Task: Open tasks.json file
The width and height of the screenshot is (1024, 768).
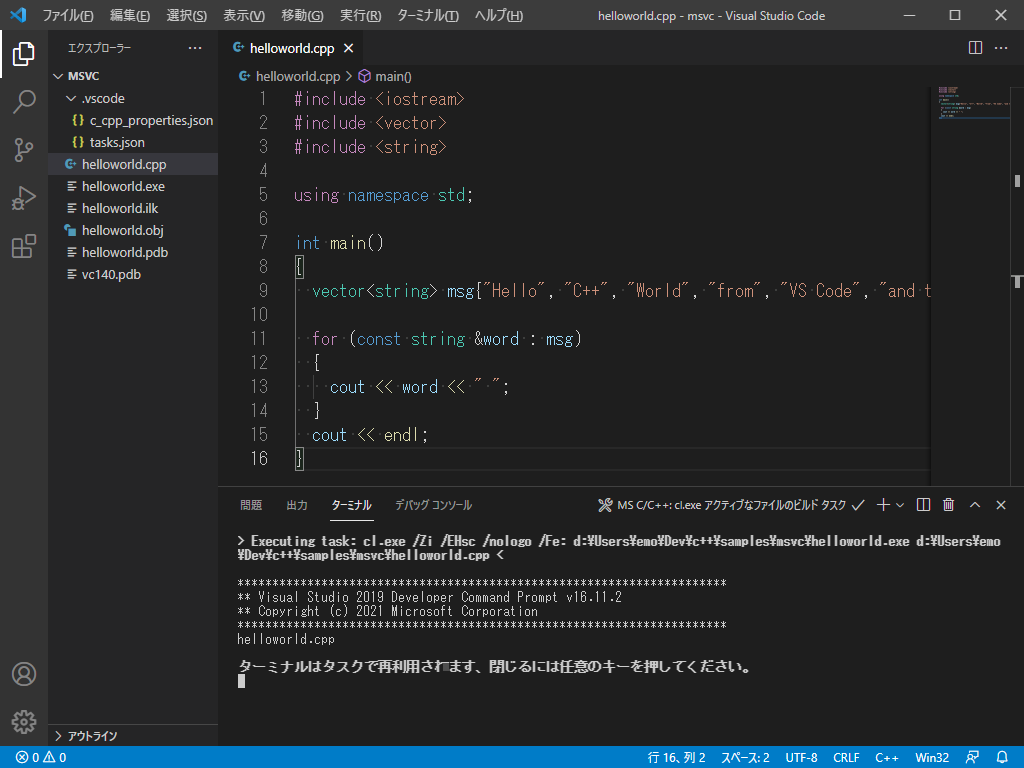Action: (133, 142)
